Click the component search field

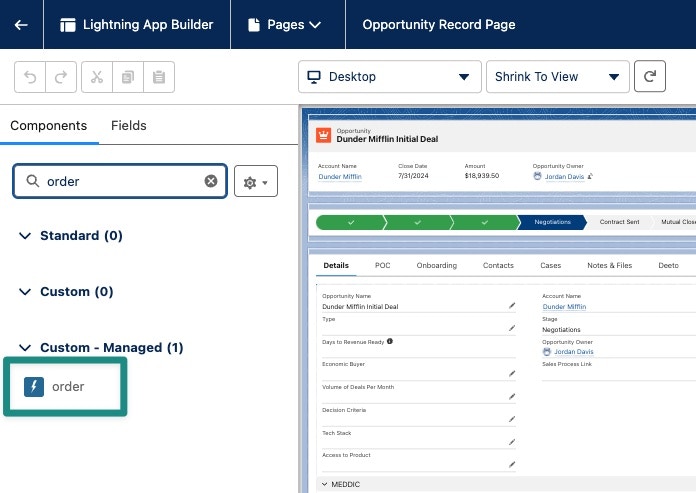[x=120, y=181]
